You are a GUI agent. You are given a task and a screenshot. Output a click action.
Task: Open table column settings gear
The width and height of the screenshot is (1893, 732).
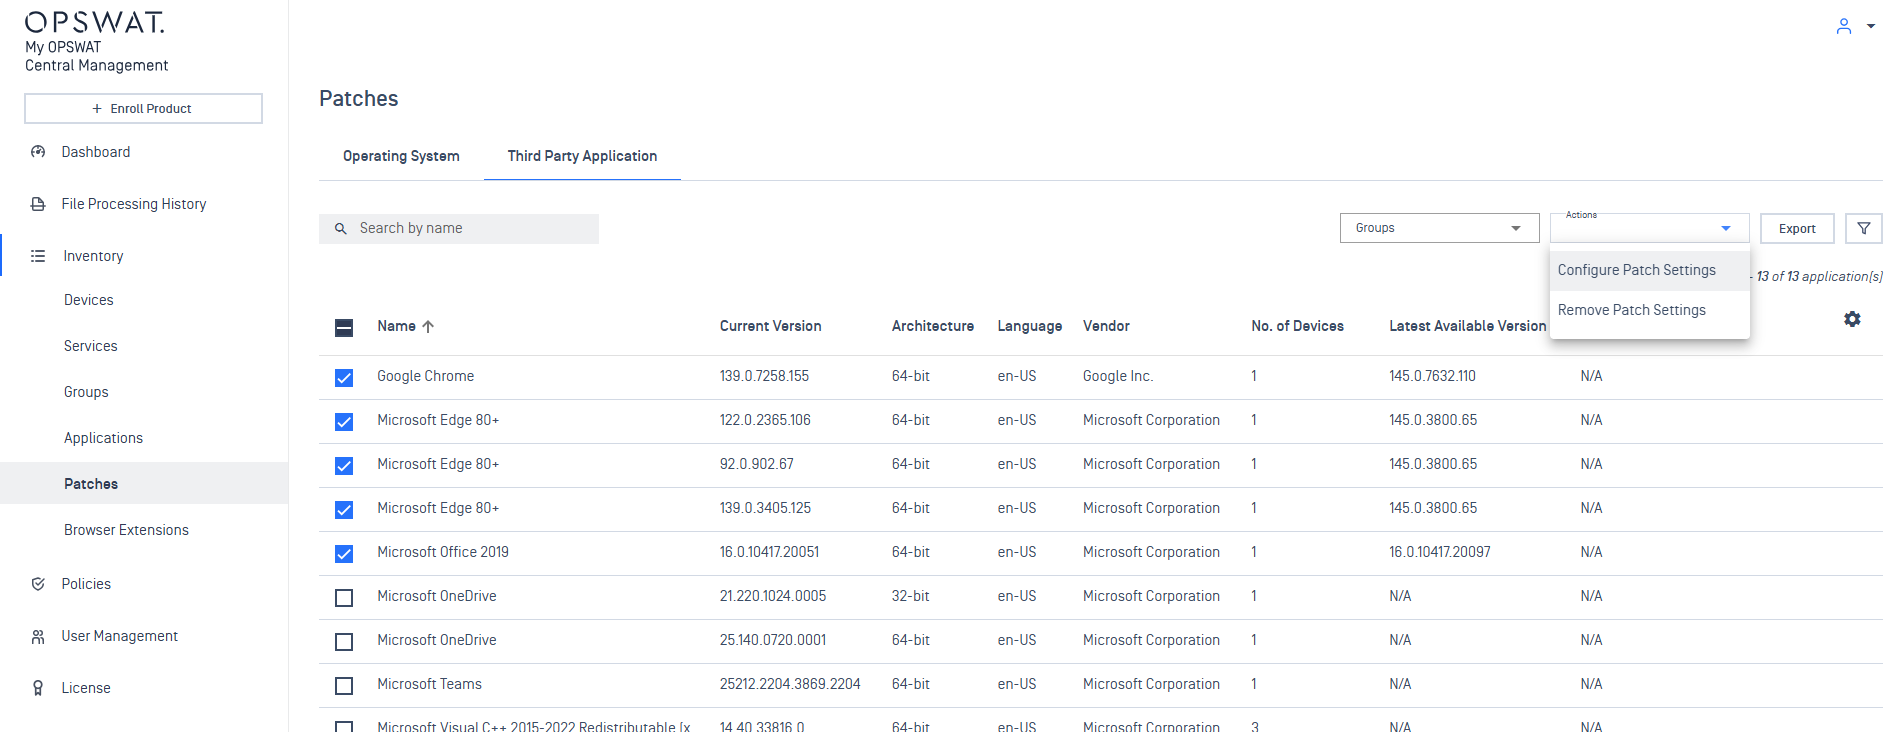point(1852,319)
